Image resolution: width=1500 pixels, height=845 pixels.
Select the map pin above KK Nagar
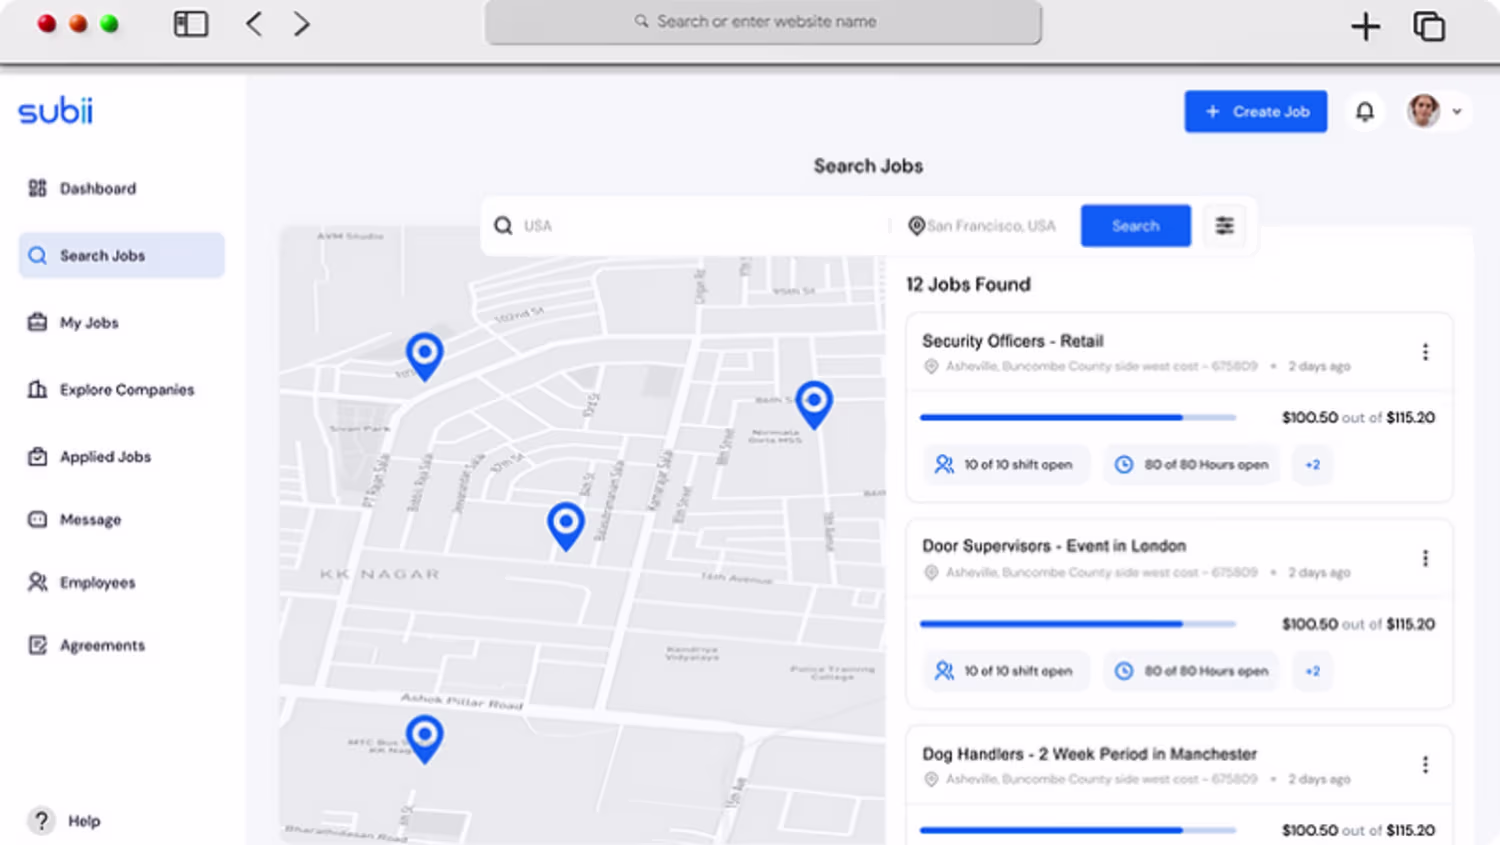click(566, 525)
